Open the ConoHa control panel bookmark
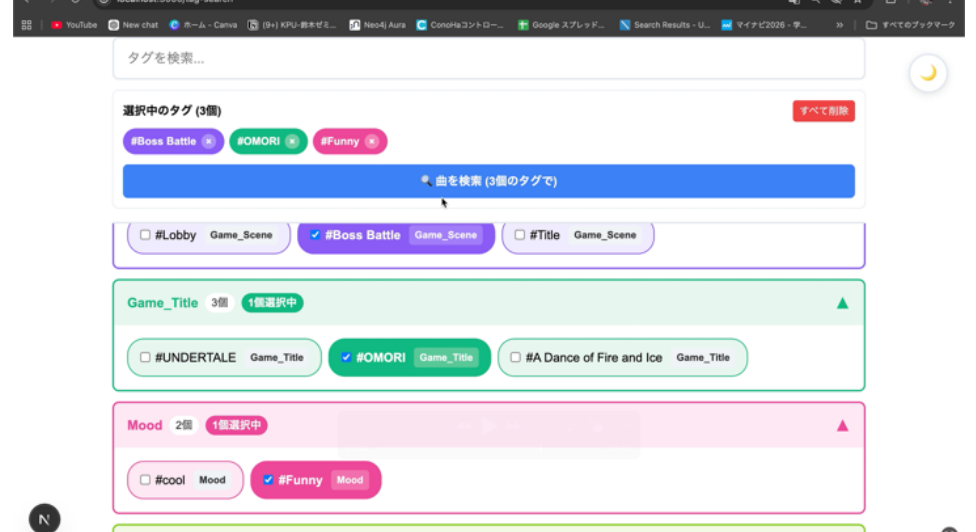976x532 pixels. pos(460,25)
